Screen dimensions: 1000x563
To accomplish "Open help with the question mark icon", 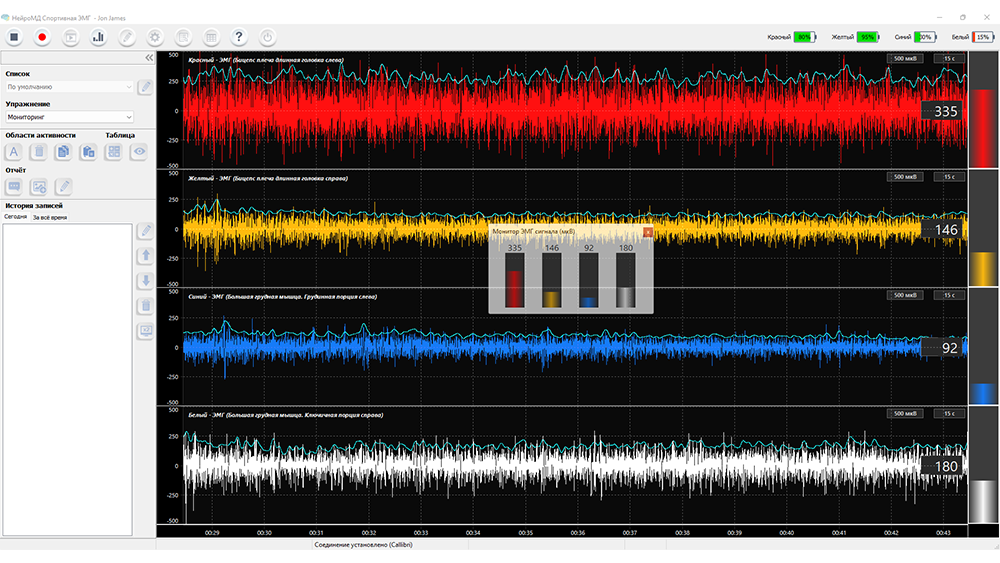I will click(x=239, y=37).
